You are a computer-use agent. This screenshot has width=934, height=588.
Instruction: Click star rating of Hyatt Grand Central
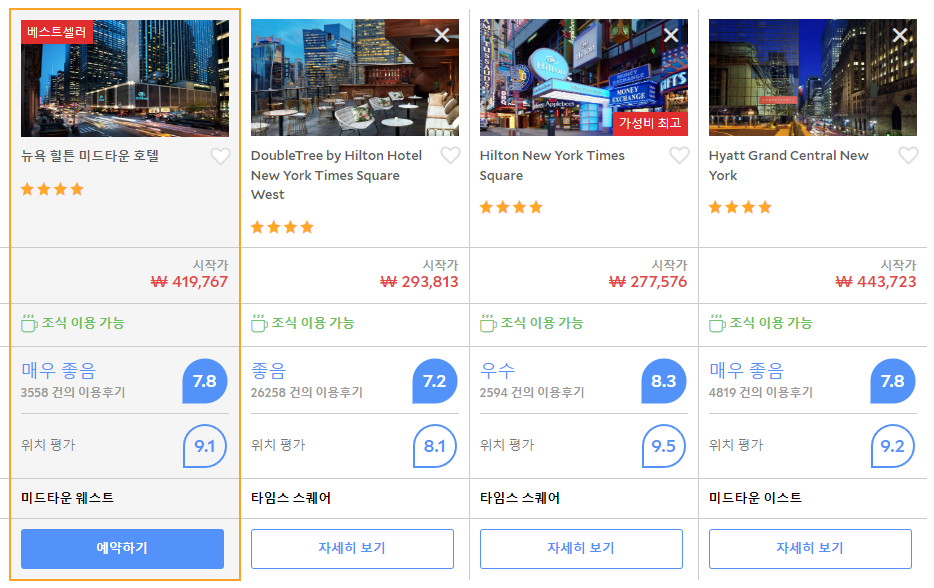coord(740,207)
